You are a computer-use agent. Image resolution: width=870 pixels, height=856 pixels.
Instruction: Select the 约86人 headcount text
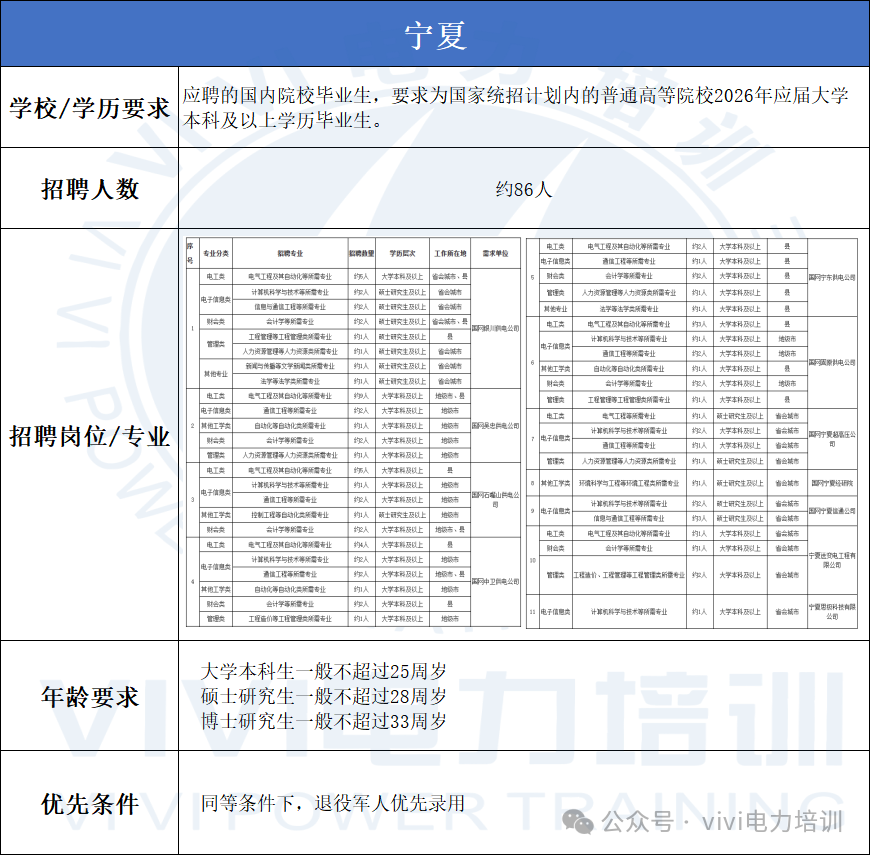click(523, 189)
